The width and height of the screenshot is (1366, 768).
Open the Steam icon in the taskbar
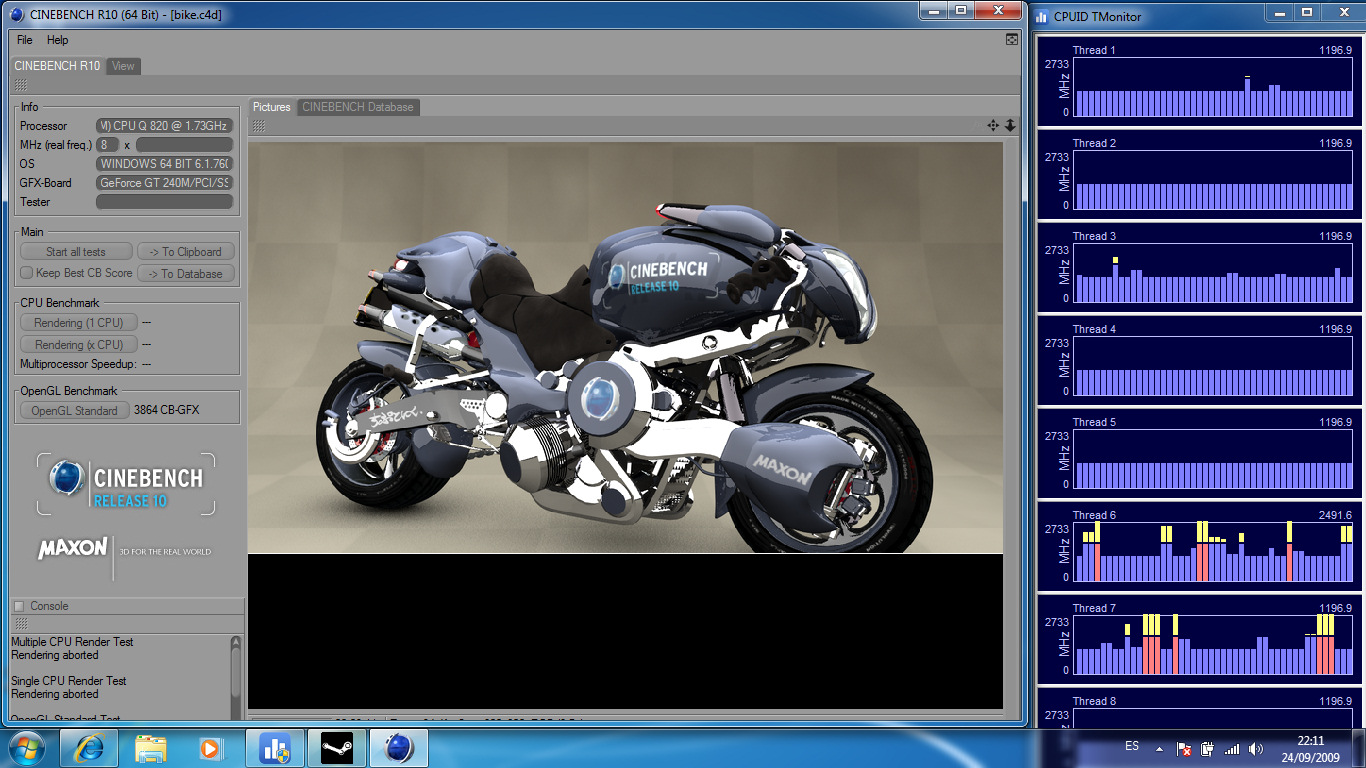336,748
